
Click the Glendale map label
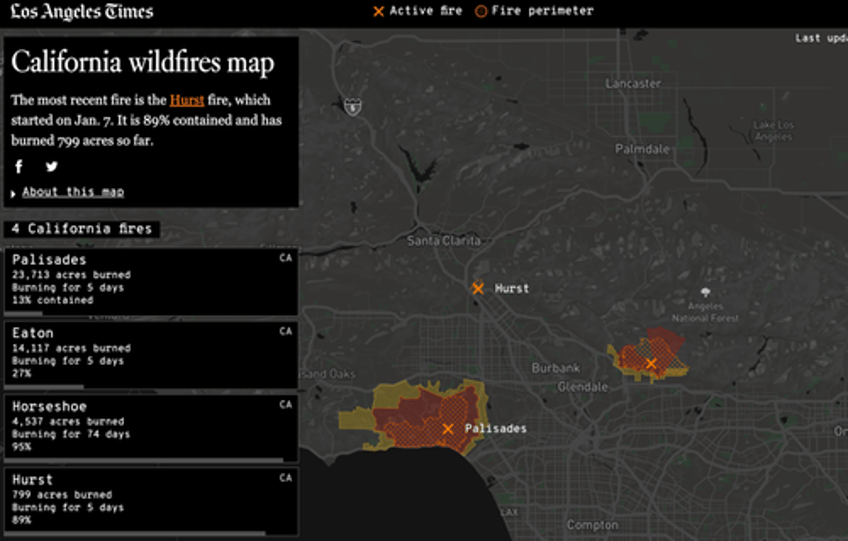click(582, 386)
